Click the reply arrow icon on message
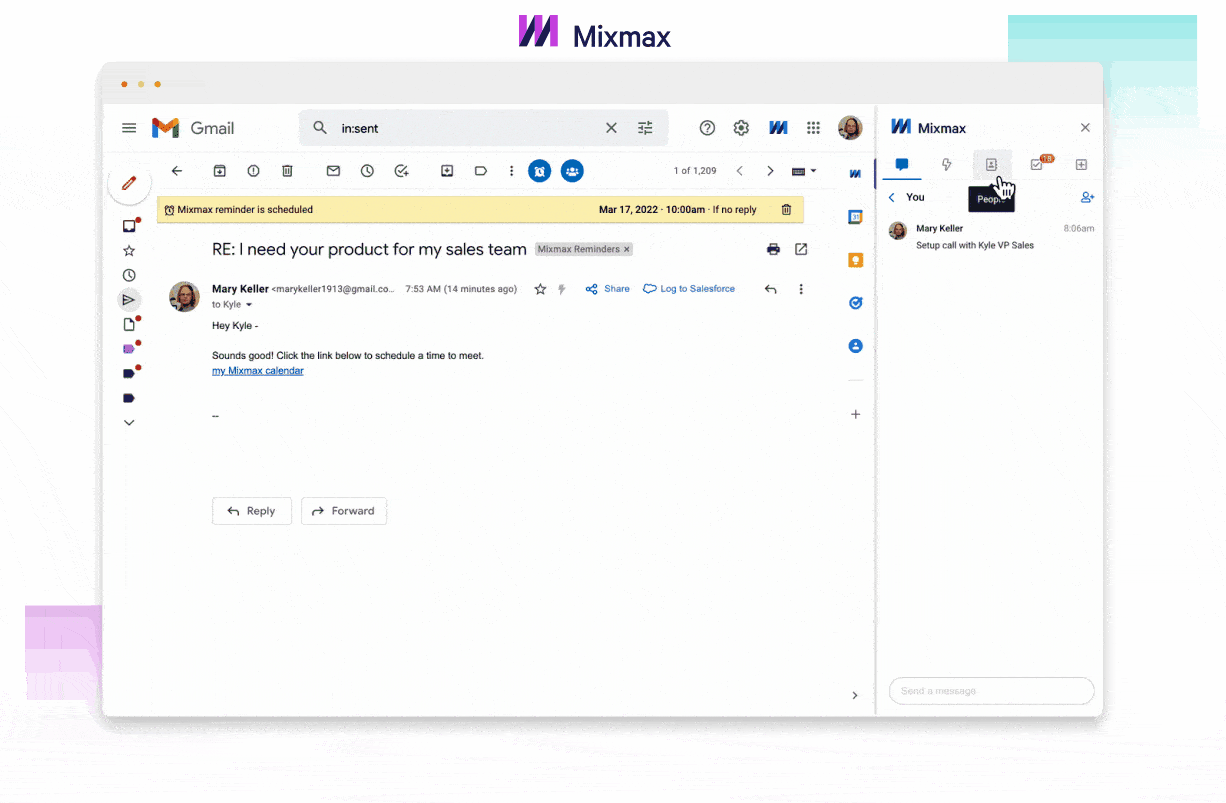The height and width of the screenshot is (803, 1226). pos(770,289)
